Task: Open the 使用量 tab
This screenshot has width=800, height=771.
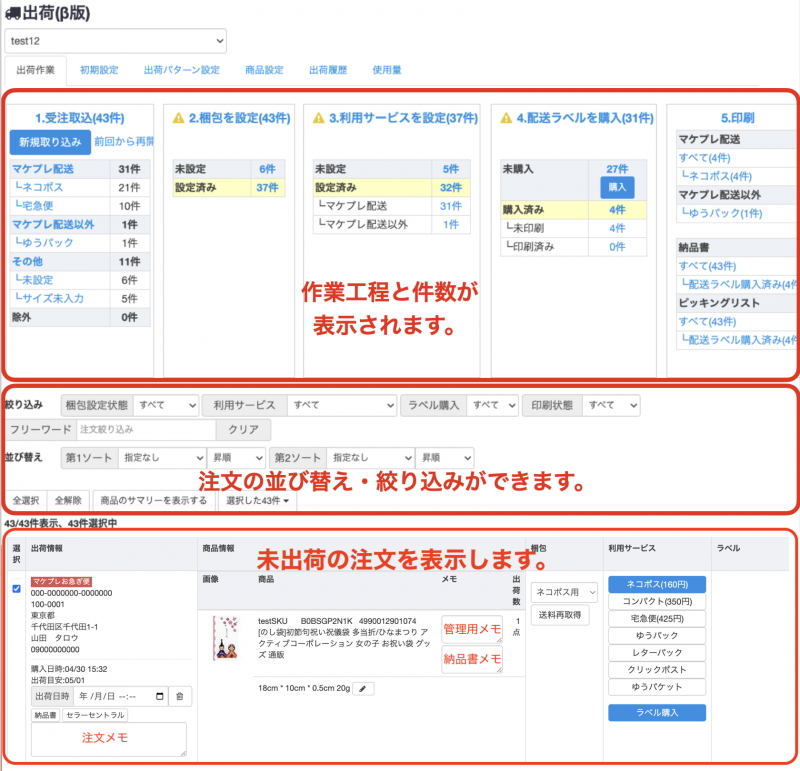Action: [x=387, y=70]
